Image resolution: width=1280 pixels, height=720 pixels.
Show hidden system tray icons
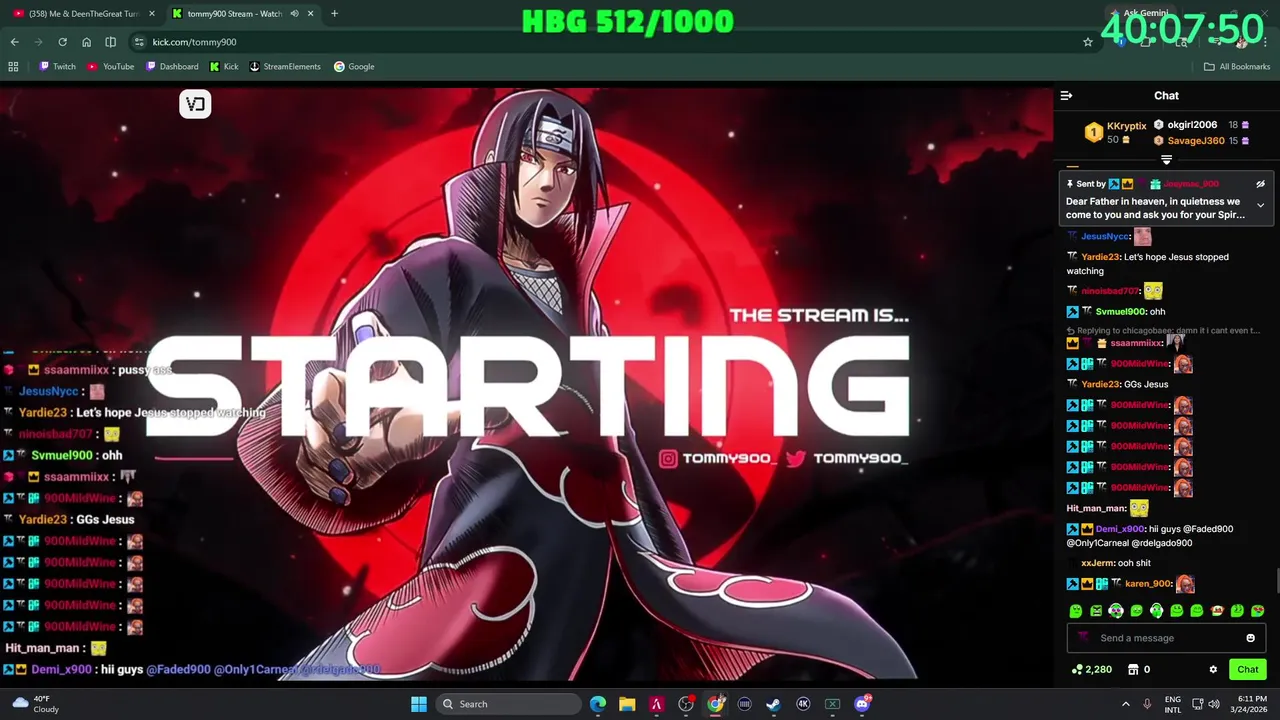click(x=1125, y=704)
